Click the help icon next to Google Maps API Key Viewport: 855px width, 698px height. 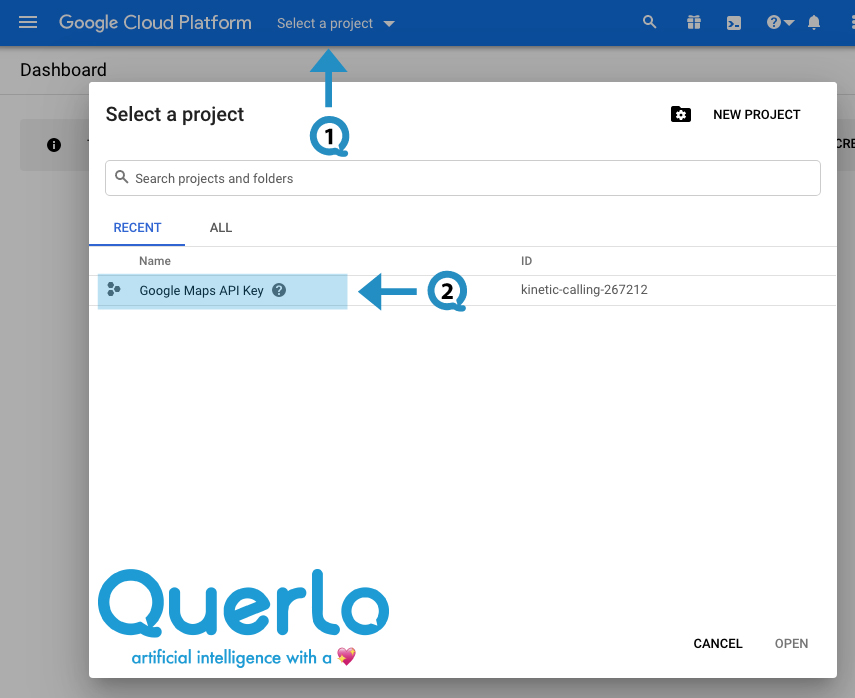tap(279, 290)
